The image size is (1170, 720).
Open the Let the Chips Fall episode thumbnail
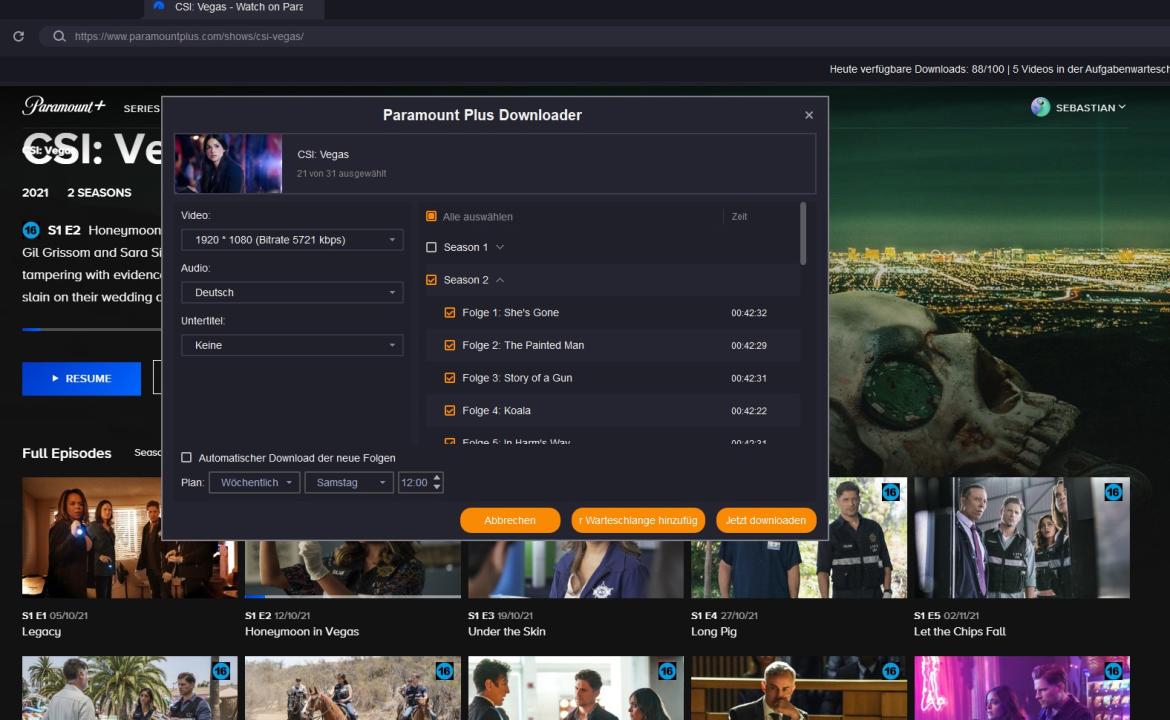[x=1022, y=537]
